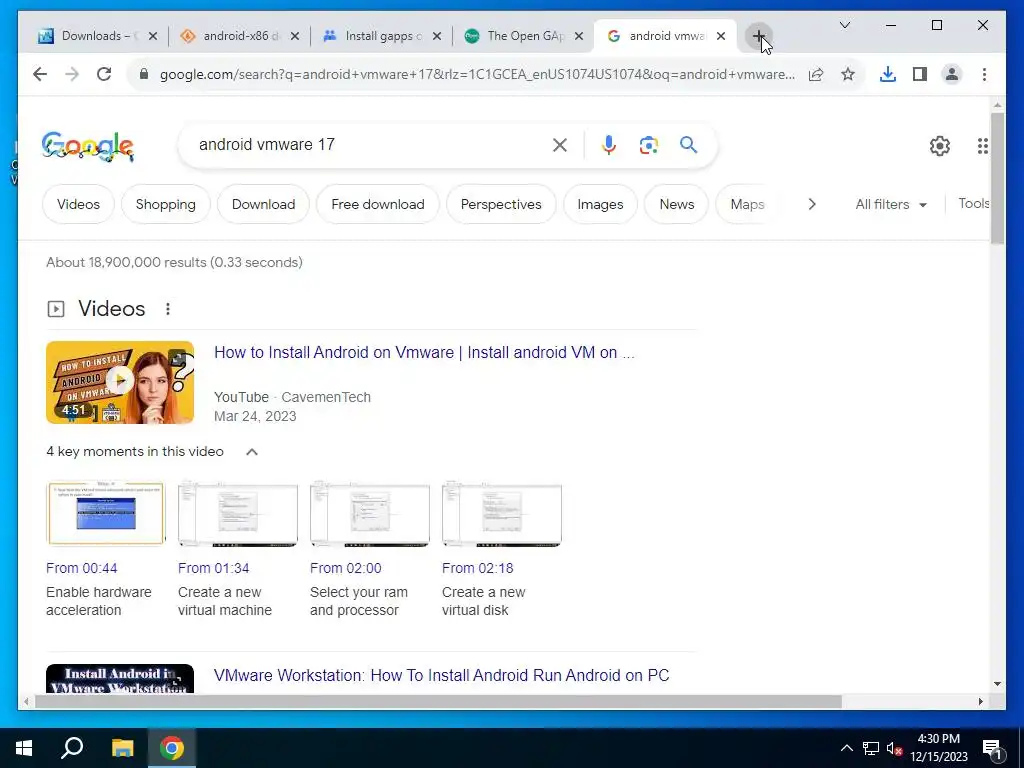Click muted volume tray icon
Viewport: 1024px width, 768px height.
pos(894,748)
